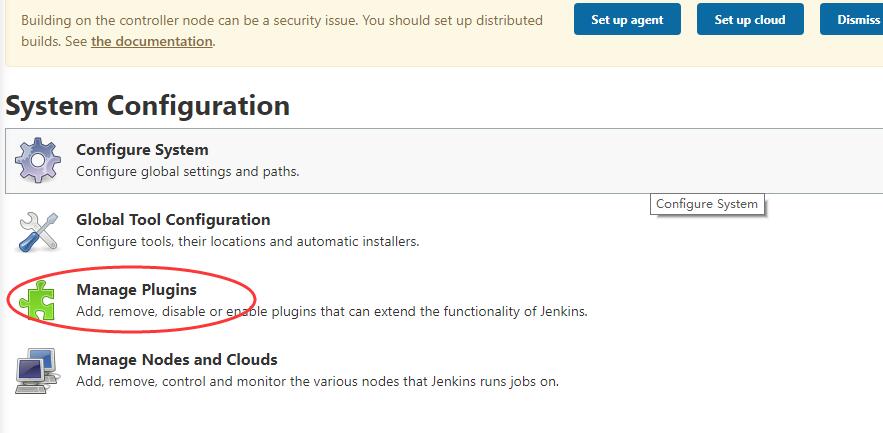Click the 'Configure global settings and paths' description
883x433 pixels.
(188, 171)
